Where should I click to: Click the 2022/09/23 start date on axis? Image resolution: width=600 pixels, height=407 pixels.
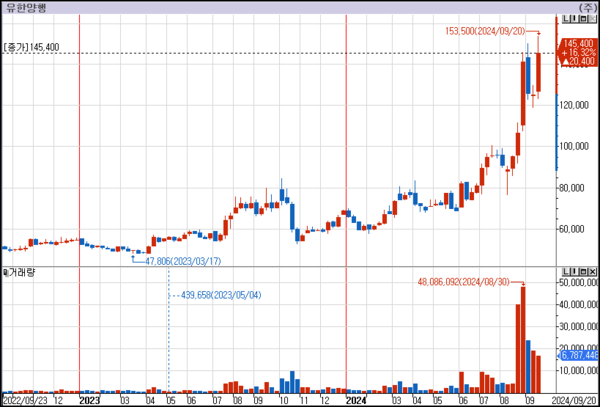click(25, 400)
